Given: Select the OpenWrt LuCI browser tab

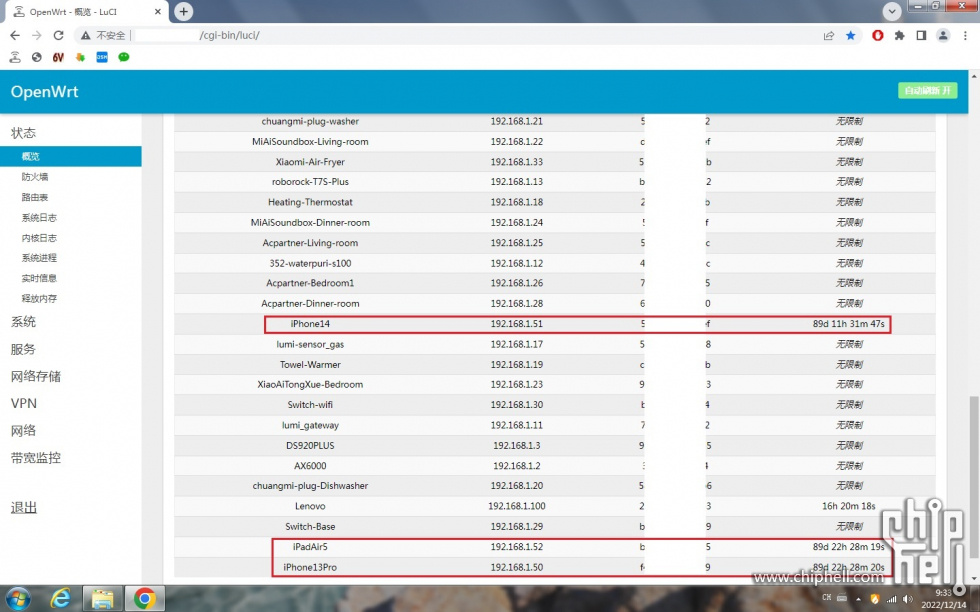Looking at the screenshot, I should (x=86, y=12).
